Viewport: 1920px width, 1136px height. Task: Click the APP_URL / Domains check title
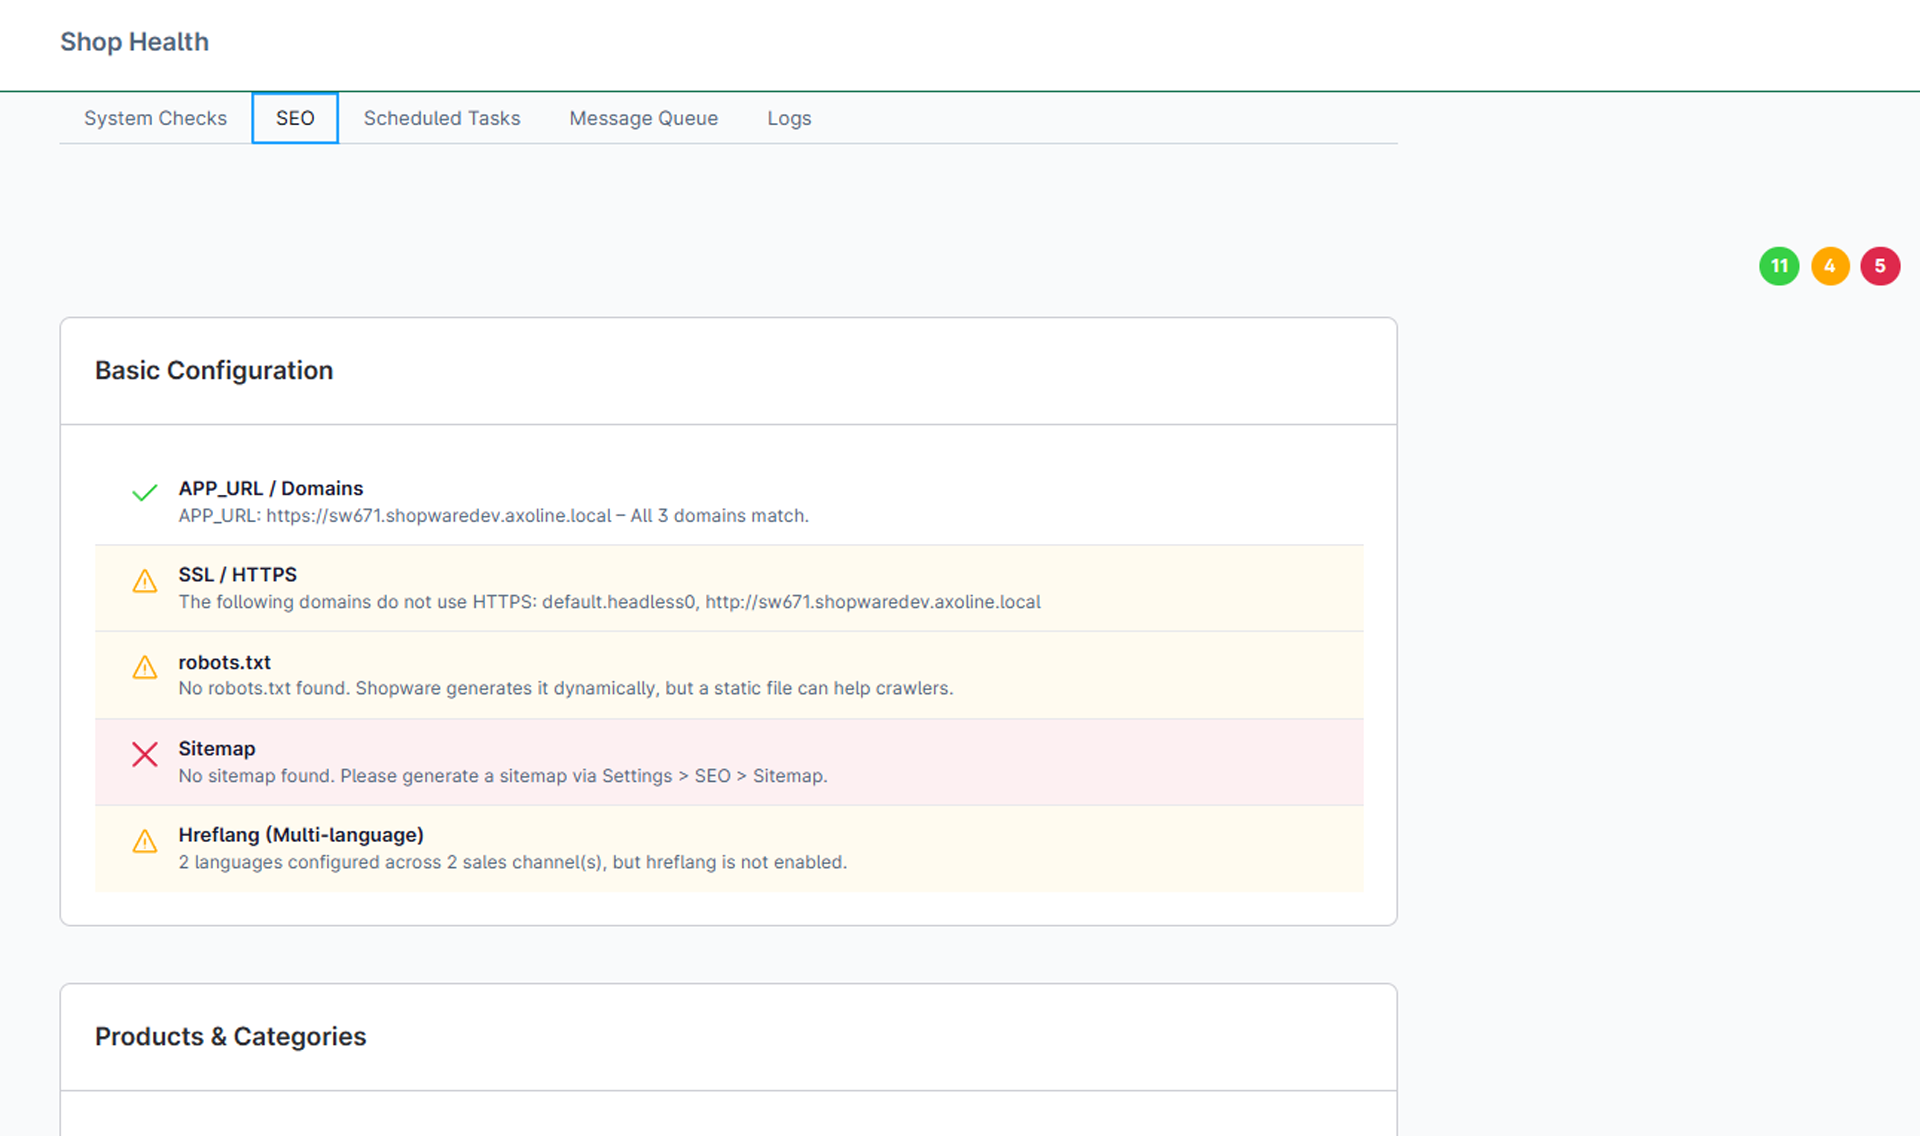[x=271, y=488]
